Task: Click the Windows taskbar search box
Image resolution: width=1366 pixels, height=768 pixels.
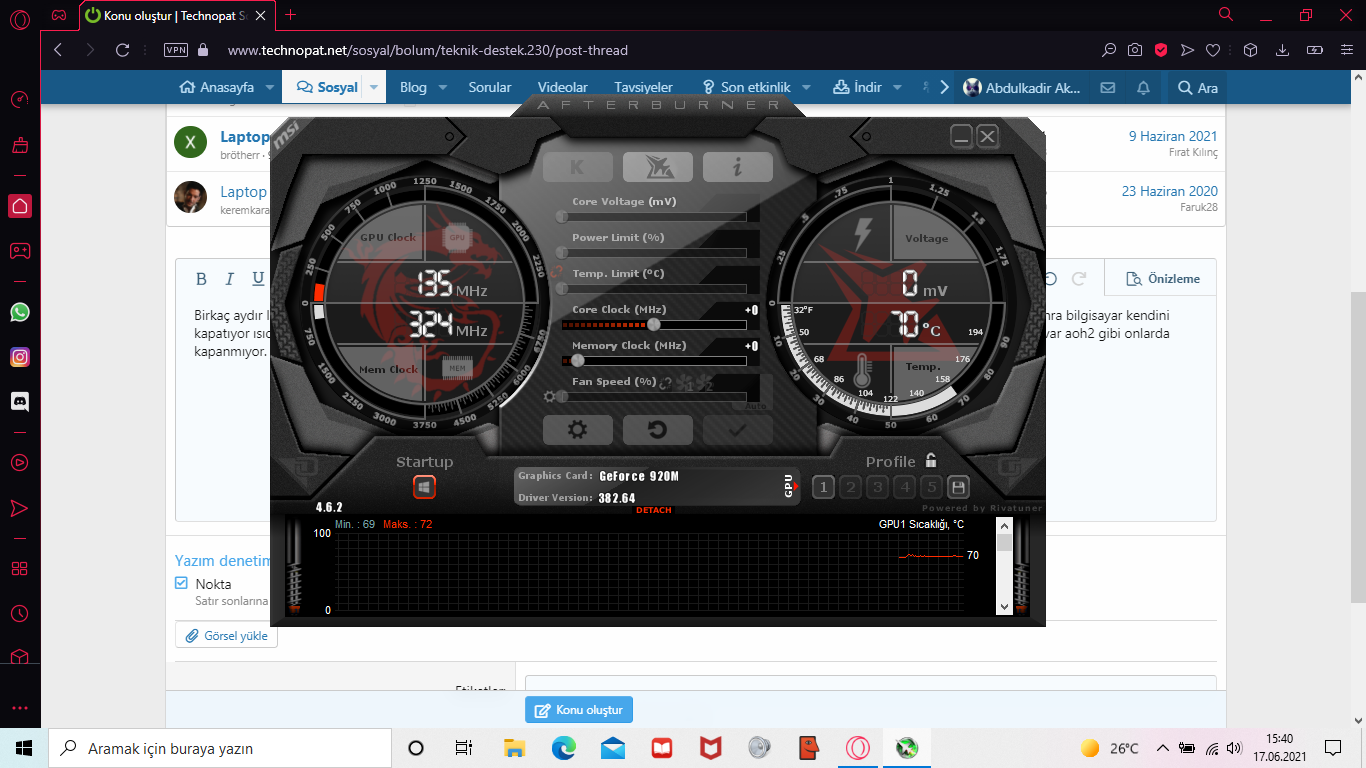Action: [220, 748]
